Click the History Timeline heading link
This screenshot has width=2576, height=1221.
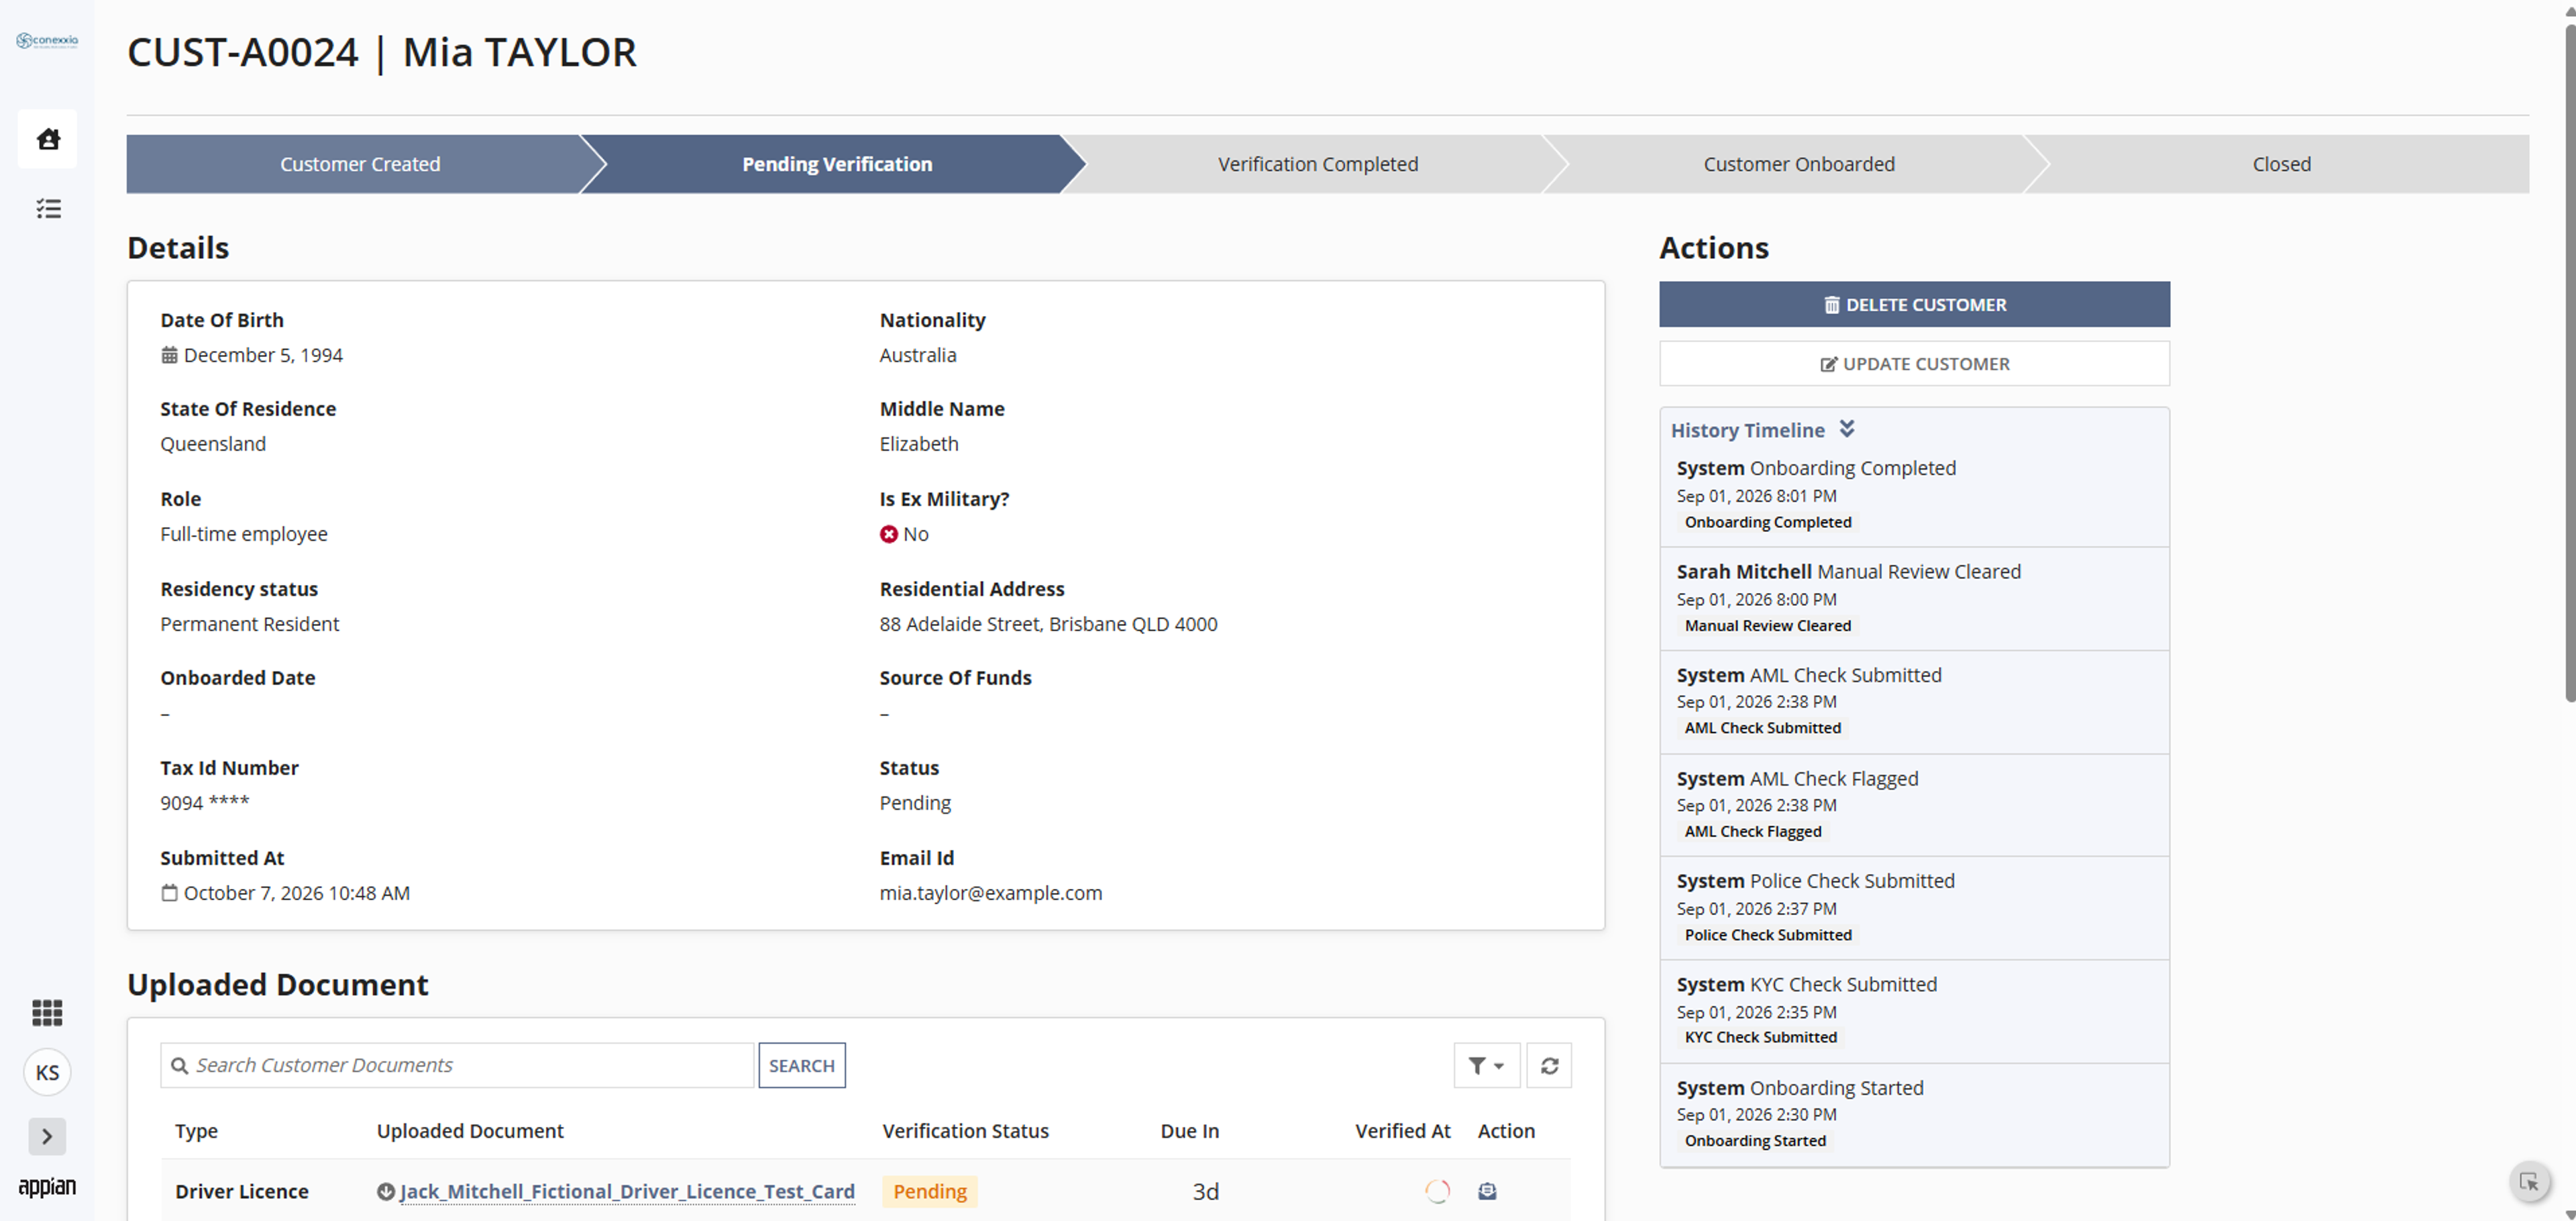1747,430
